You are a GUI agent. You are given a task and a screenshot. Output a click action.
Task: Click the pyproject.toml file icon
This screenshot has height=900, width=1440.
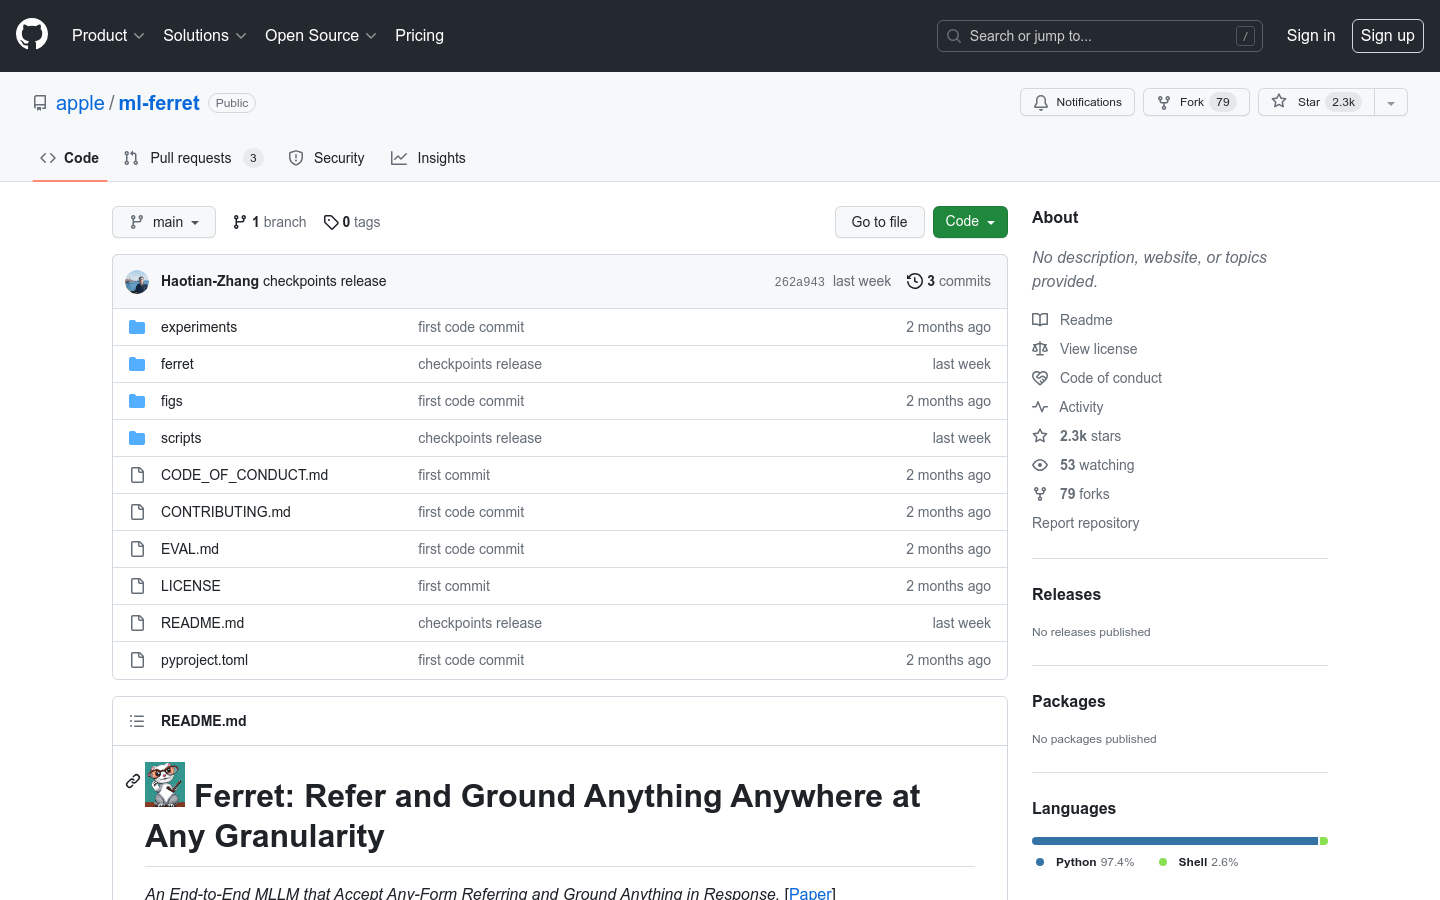point(137,660)
